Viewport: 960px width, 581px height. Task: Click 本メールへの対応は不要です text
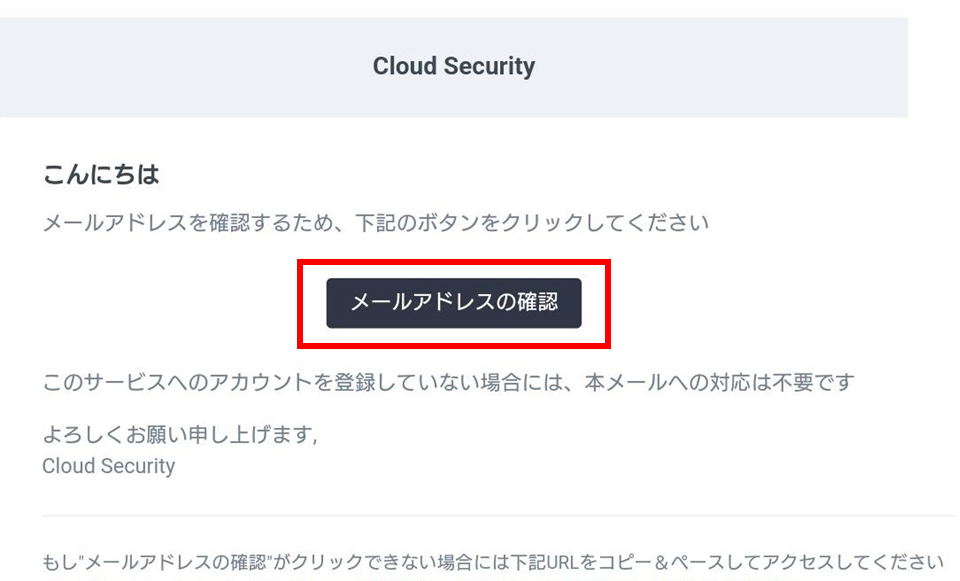click(x=719, y=382)
